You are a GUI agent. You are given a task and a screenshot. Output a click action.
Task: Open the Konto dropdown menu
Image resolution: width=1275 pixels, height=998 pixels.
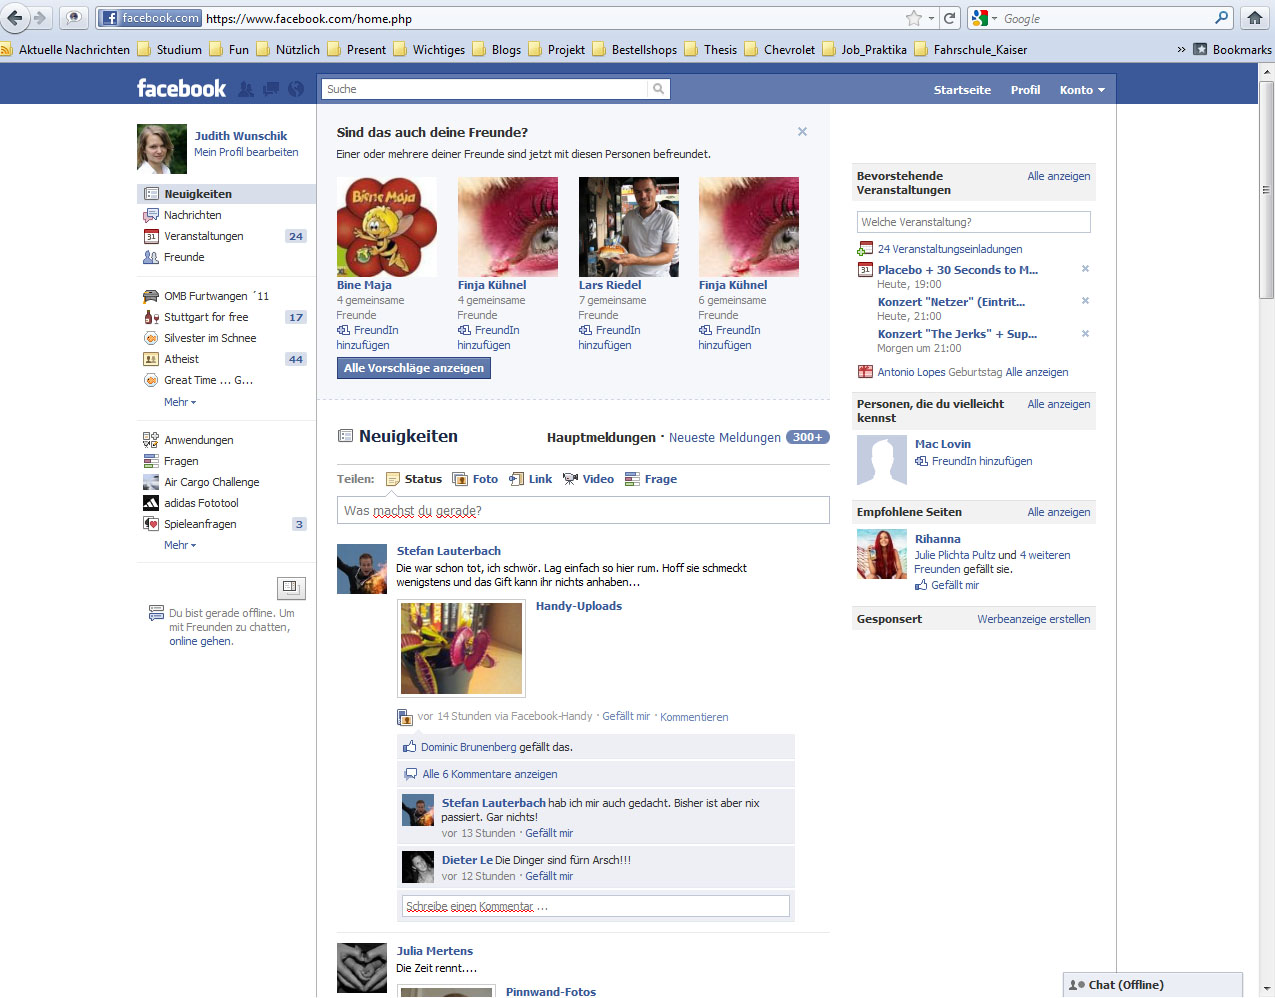coord(1082,90)
